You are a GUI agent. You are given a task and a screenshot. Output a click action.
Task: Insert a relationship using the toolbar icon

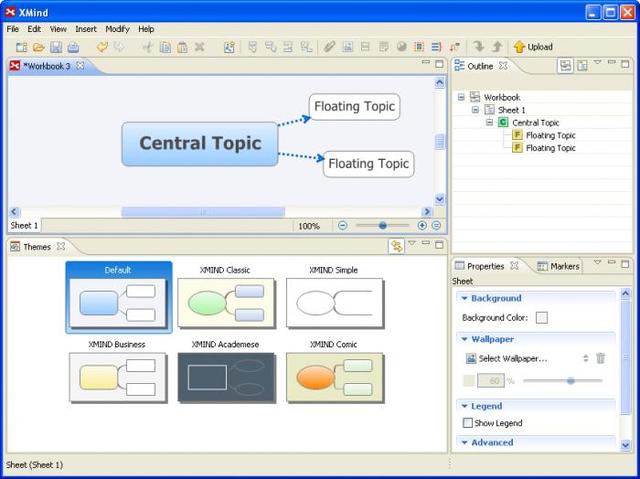454,47
